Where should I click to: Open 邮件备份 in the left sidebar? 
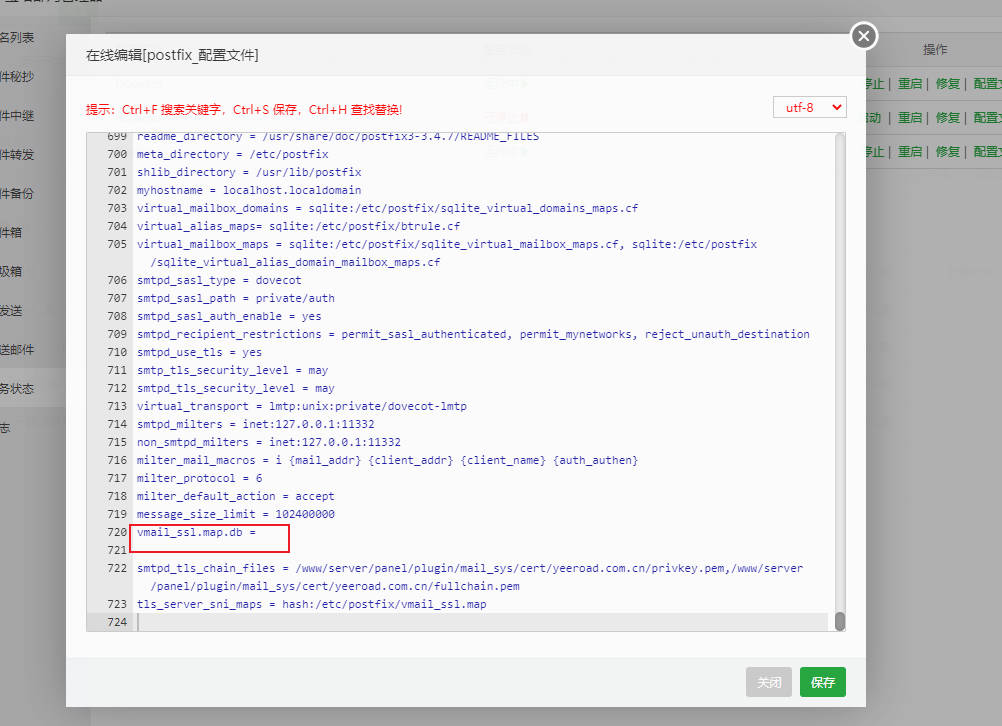pos(17,193)
